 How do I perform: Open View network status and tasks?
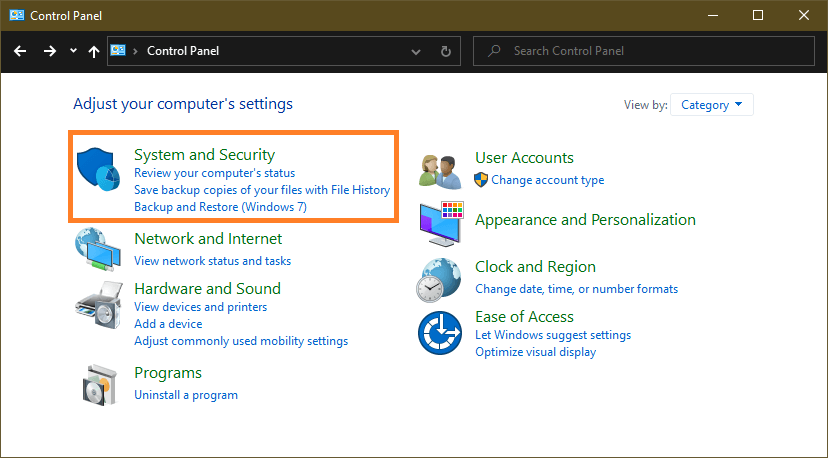tap(212, 261)
